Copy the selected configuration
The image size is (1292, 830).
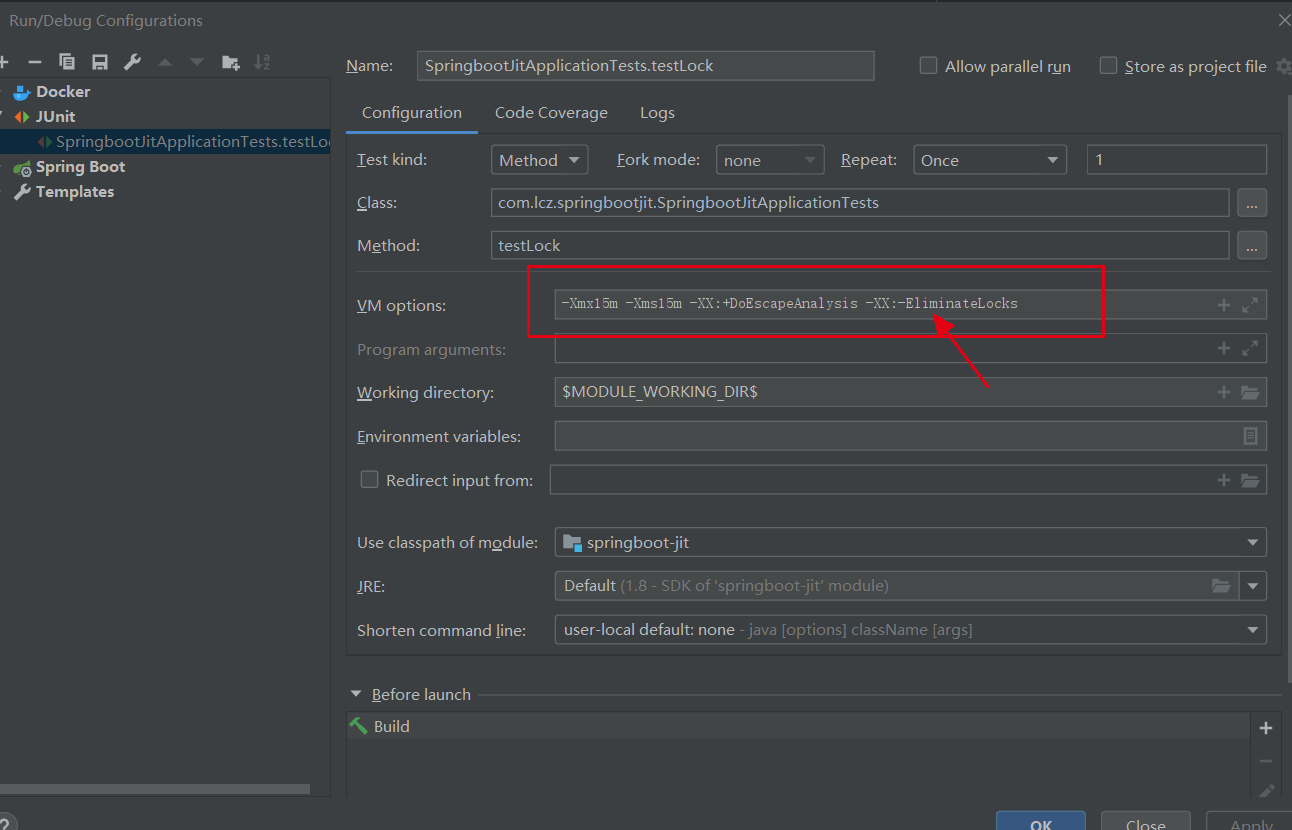tap(67, 62)
